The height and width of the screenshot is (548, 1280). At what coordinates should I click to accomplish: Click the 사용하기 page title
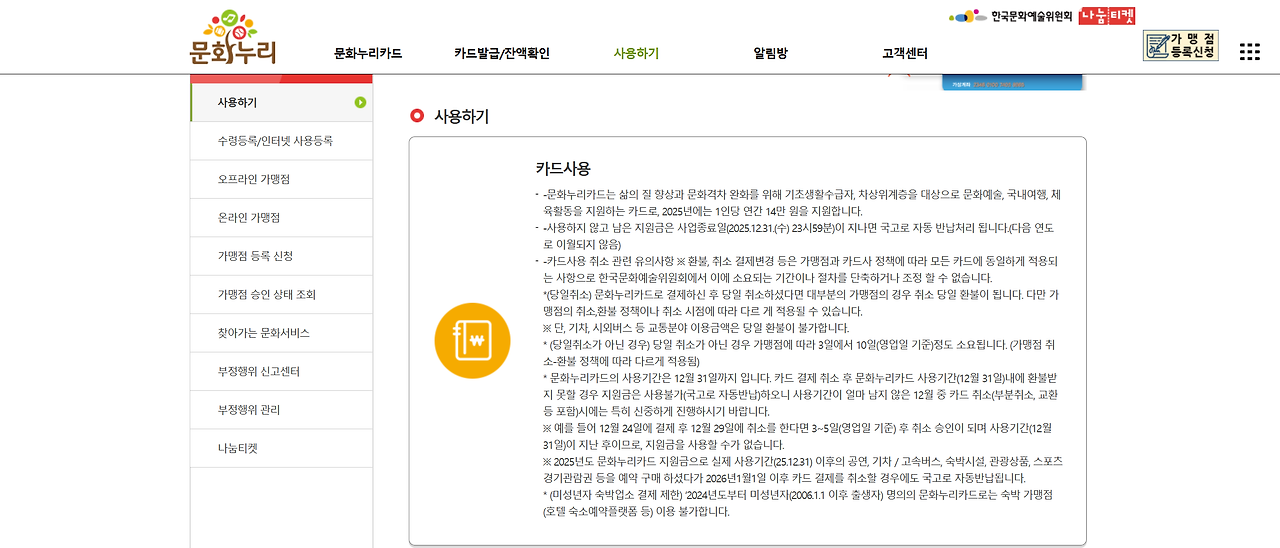pyautogui.click(x=461, y=116)
